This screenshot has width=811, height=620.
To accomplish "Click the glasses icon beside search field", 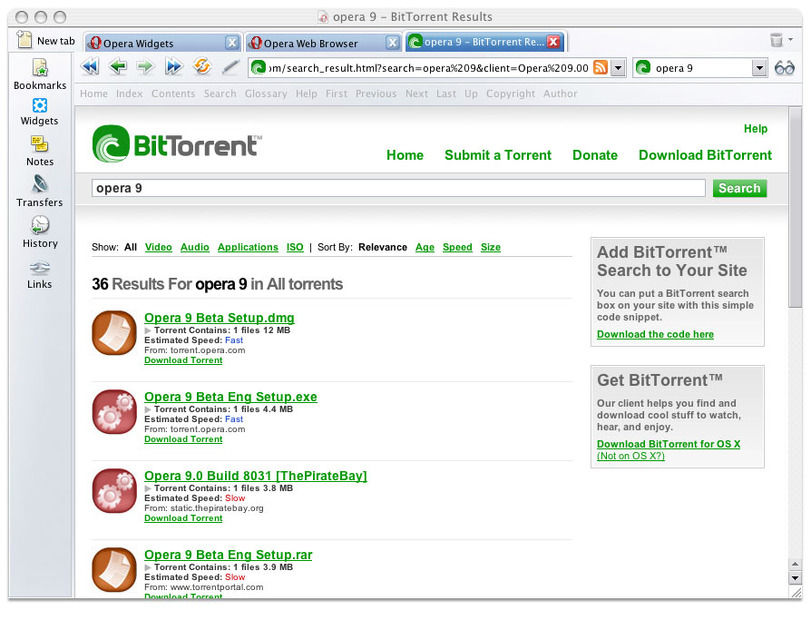I will click(785, 68).
